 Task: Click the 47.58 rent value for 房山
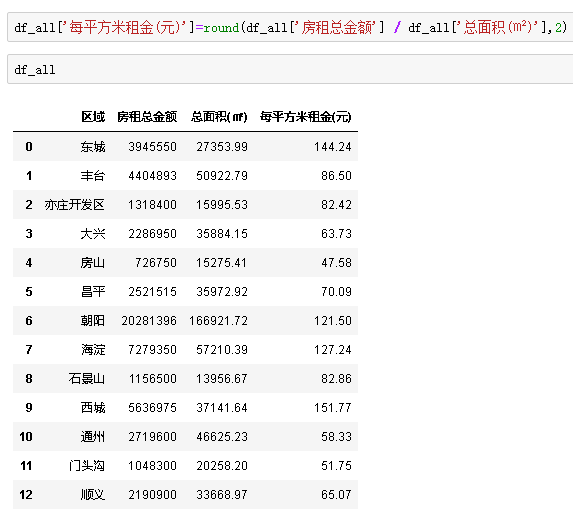pyautogui.click(x=336, y=263)
